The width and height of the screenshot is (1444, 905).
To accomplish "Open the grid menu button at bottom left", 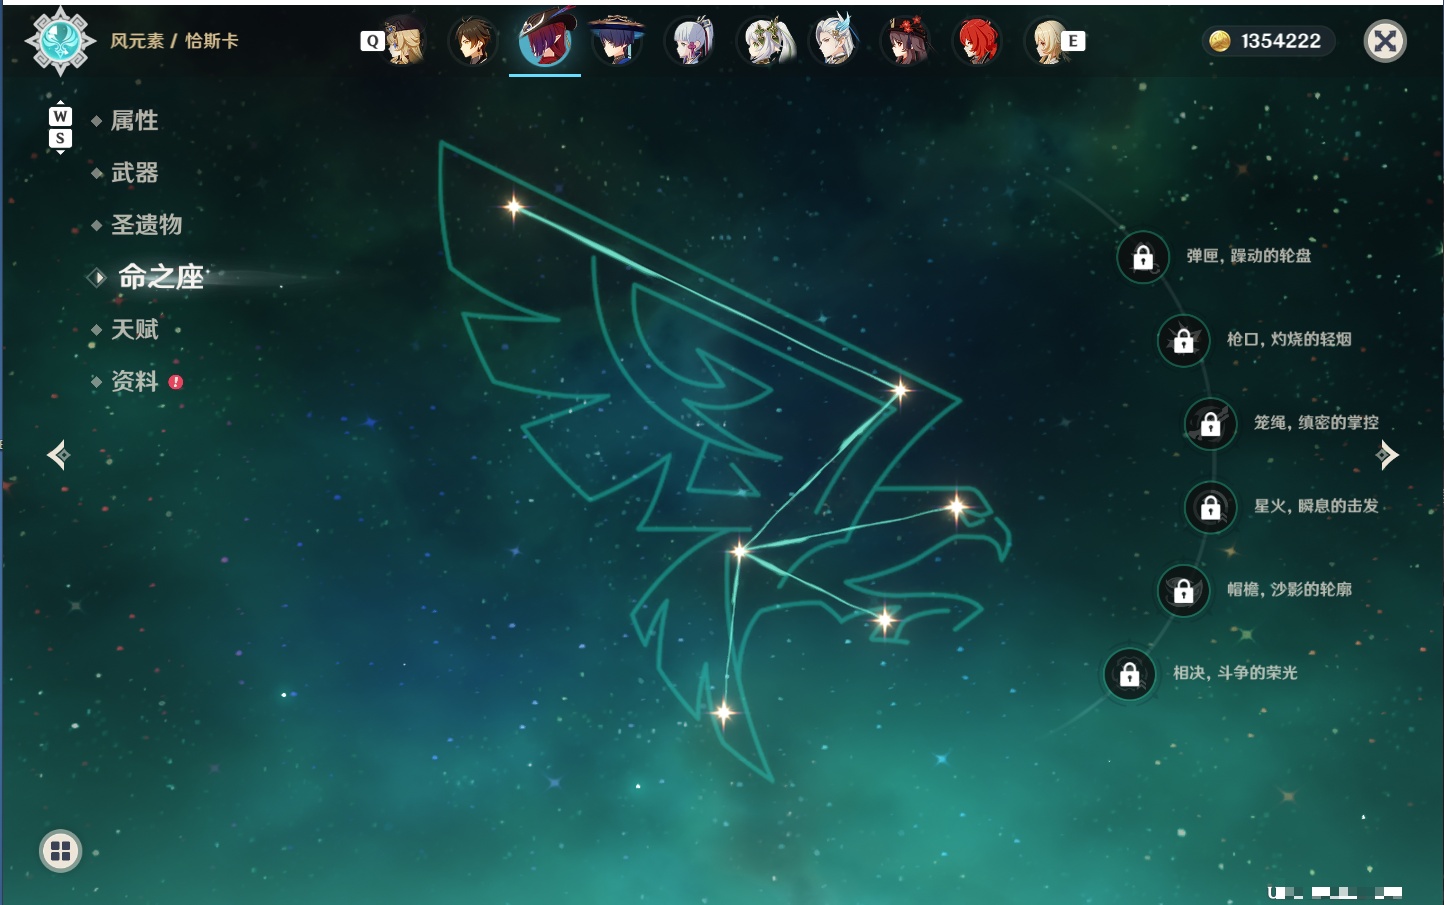I will [x=60, y=851].
